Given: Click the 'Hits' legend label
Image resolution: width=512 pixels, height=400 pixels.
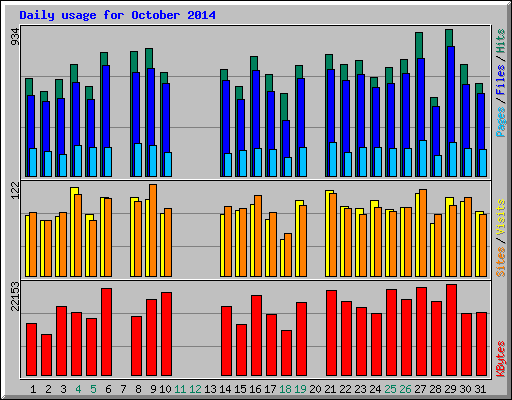Looking at the screenshot, I should [x=501, y=41].
